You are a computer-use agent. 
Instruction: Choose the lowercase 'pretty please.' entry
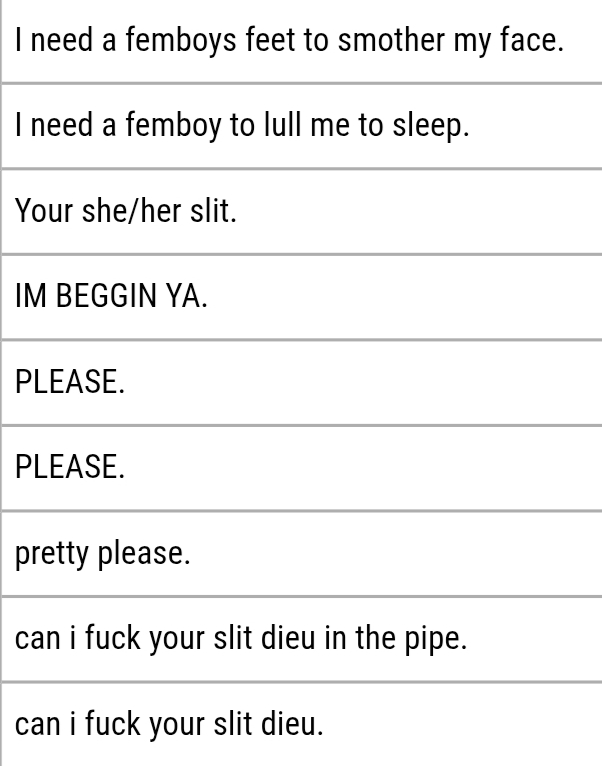point(300,554)
